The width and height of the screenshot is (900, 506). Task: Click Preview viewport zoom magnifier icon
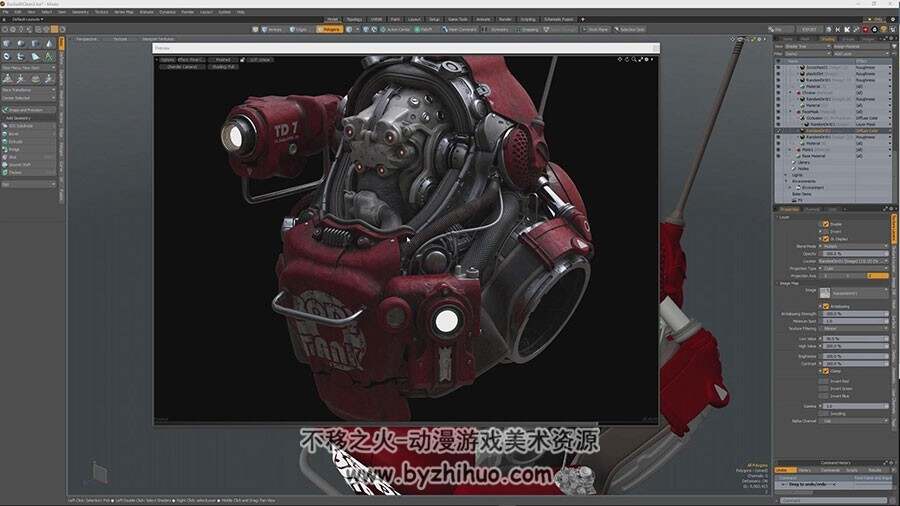pos(634,59)
